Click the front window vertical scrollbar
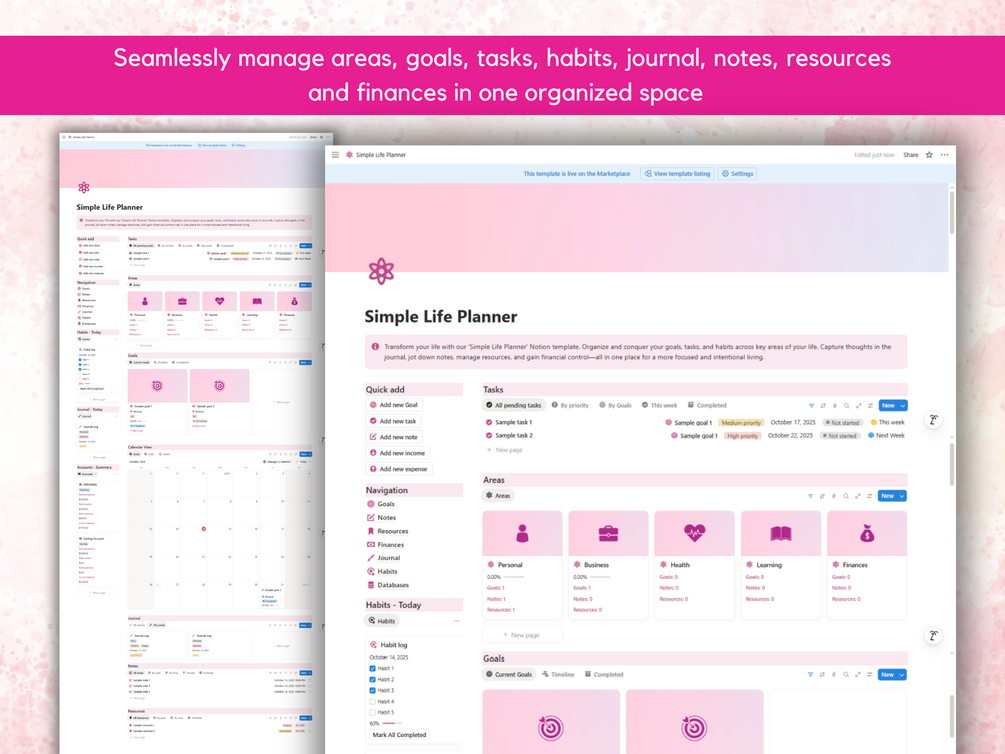The image size is (1005, 754). tap(952, 212)
